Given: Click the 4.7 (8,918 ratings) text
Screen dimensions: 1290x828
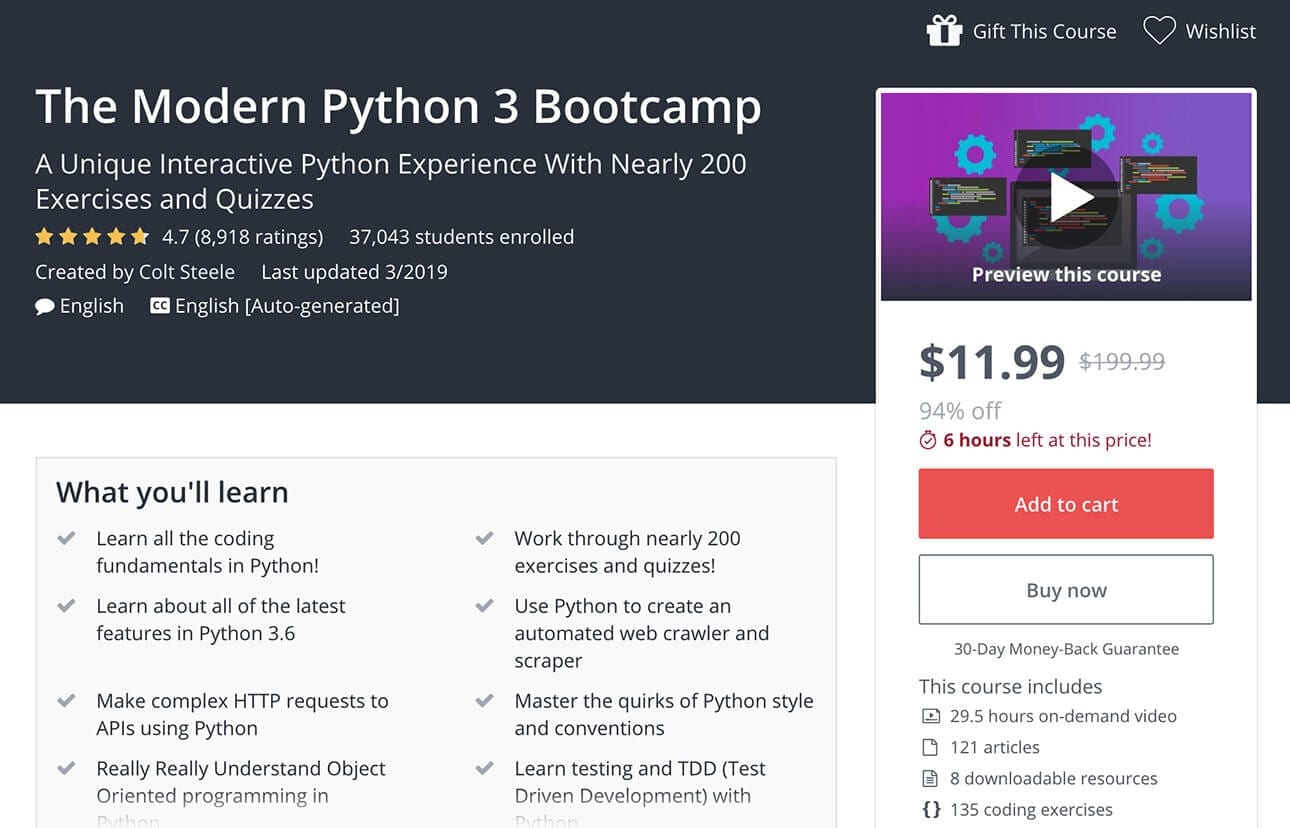Looking at the screenshot, I should tap(242, 237).
